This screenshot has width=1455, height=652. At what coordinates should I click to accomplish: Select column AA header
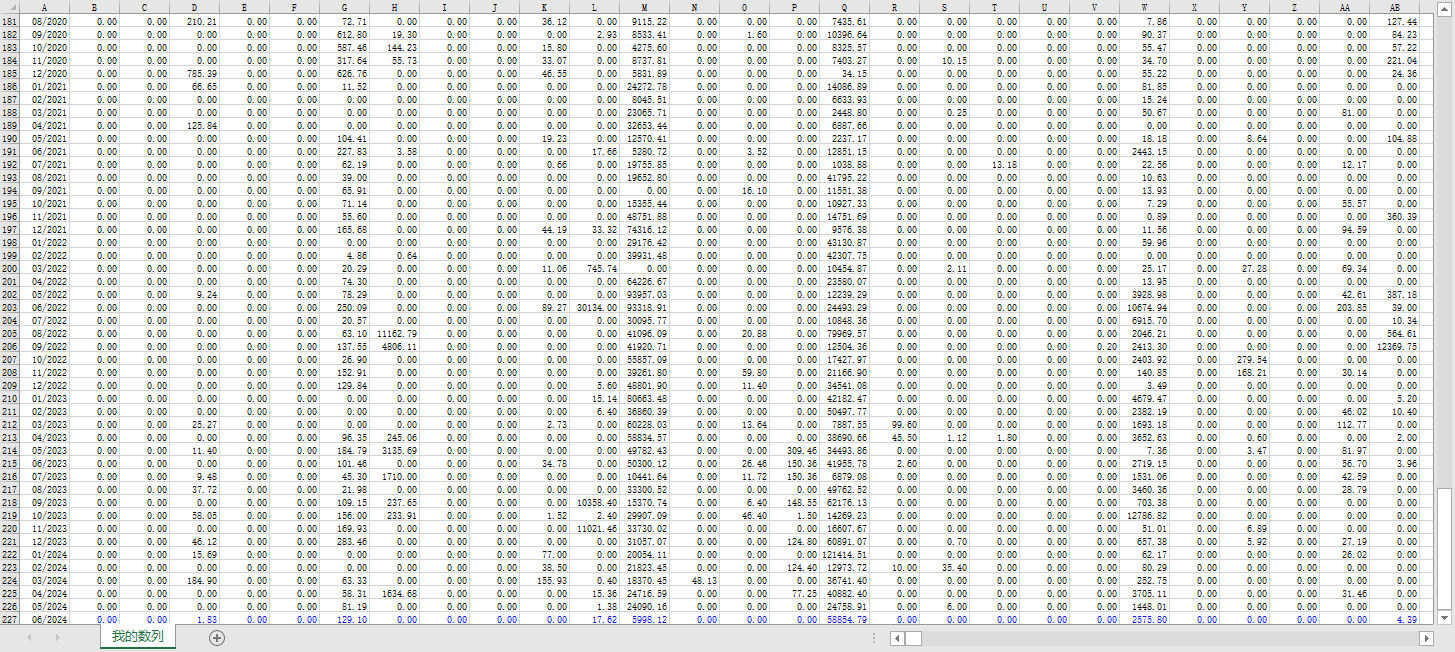coord(1345,6)
